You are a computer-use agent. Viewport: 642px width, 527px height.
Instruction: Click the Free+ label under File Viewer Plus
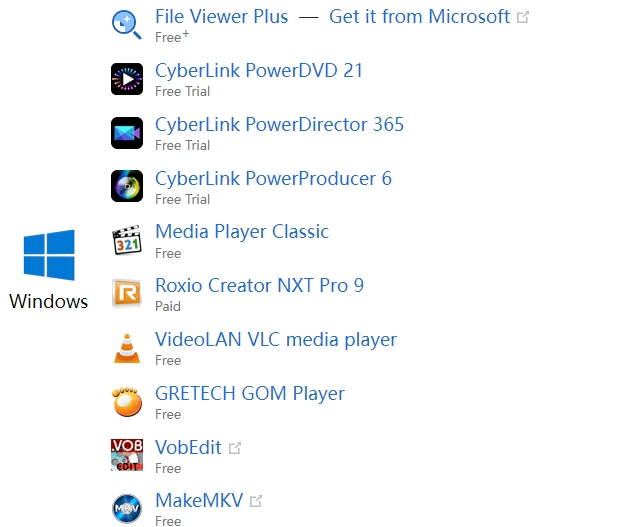pos(172,37)
